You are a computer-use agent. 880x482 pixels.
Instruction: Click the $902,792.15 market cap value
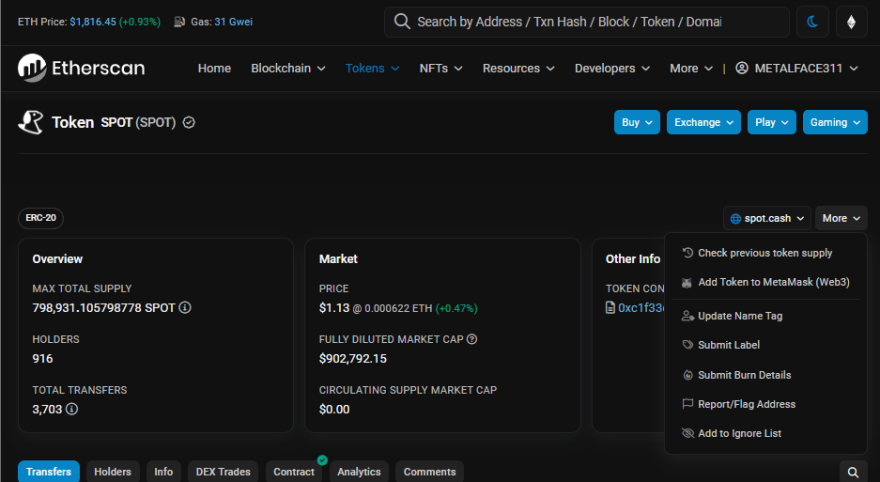tap(353, 359)
